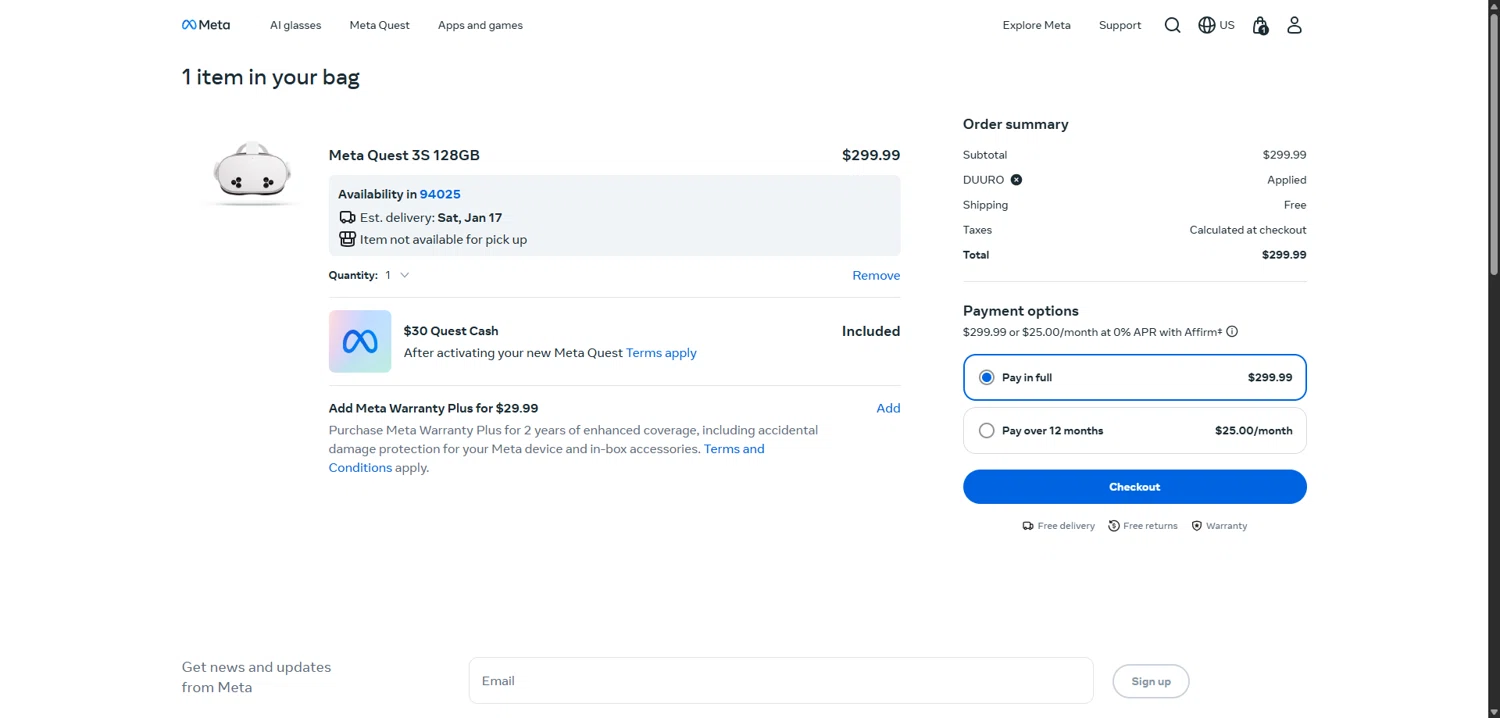Remove the DUURO promo code
The width and height of the screenshot is (1500, 718).
[1016, 180]
